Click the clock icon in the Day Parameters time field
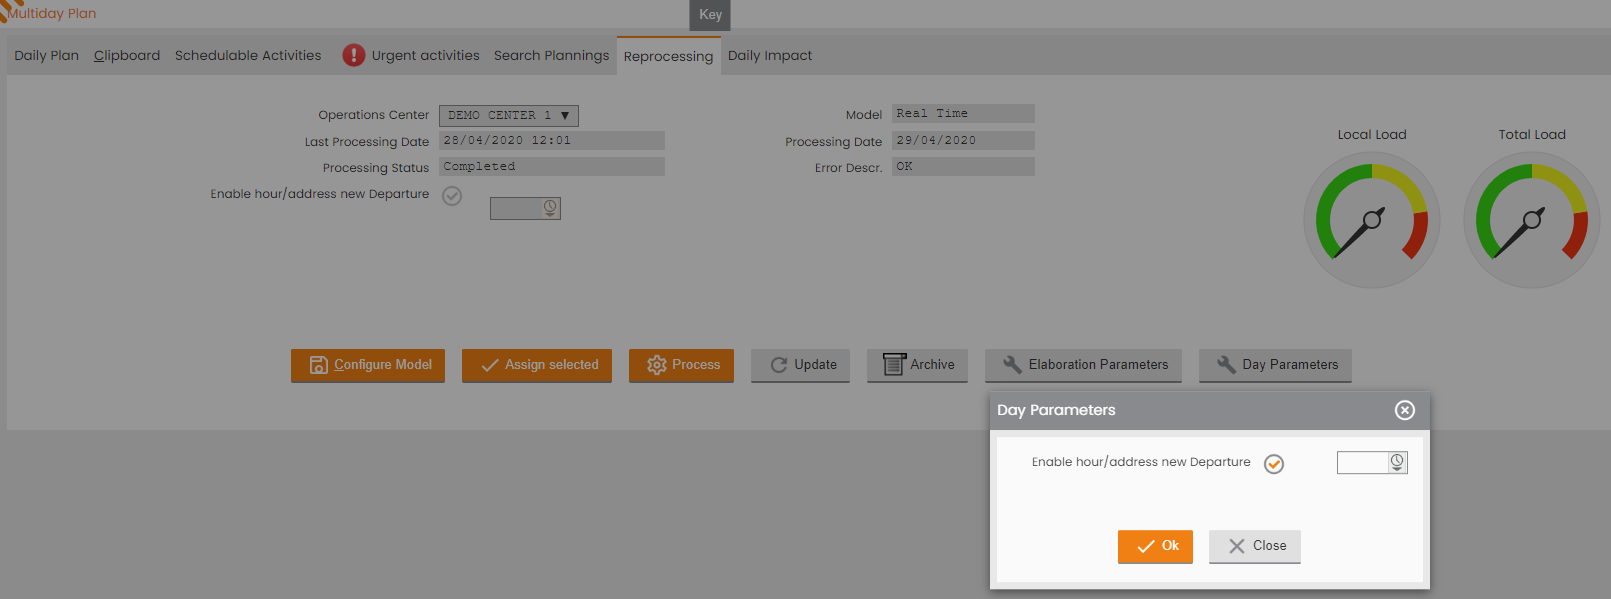The width and height of the screenshot is (1611, 599). pyautogui.click(x=1397, y=462)
